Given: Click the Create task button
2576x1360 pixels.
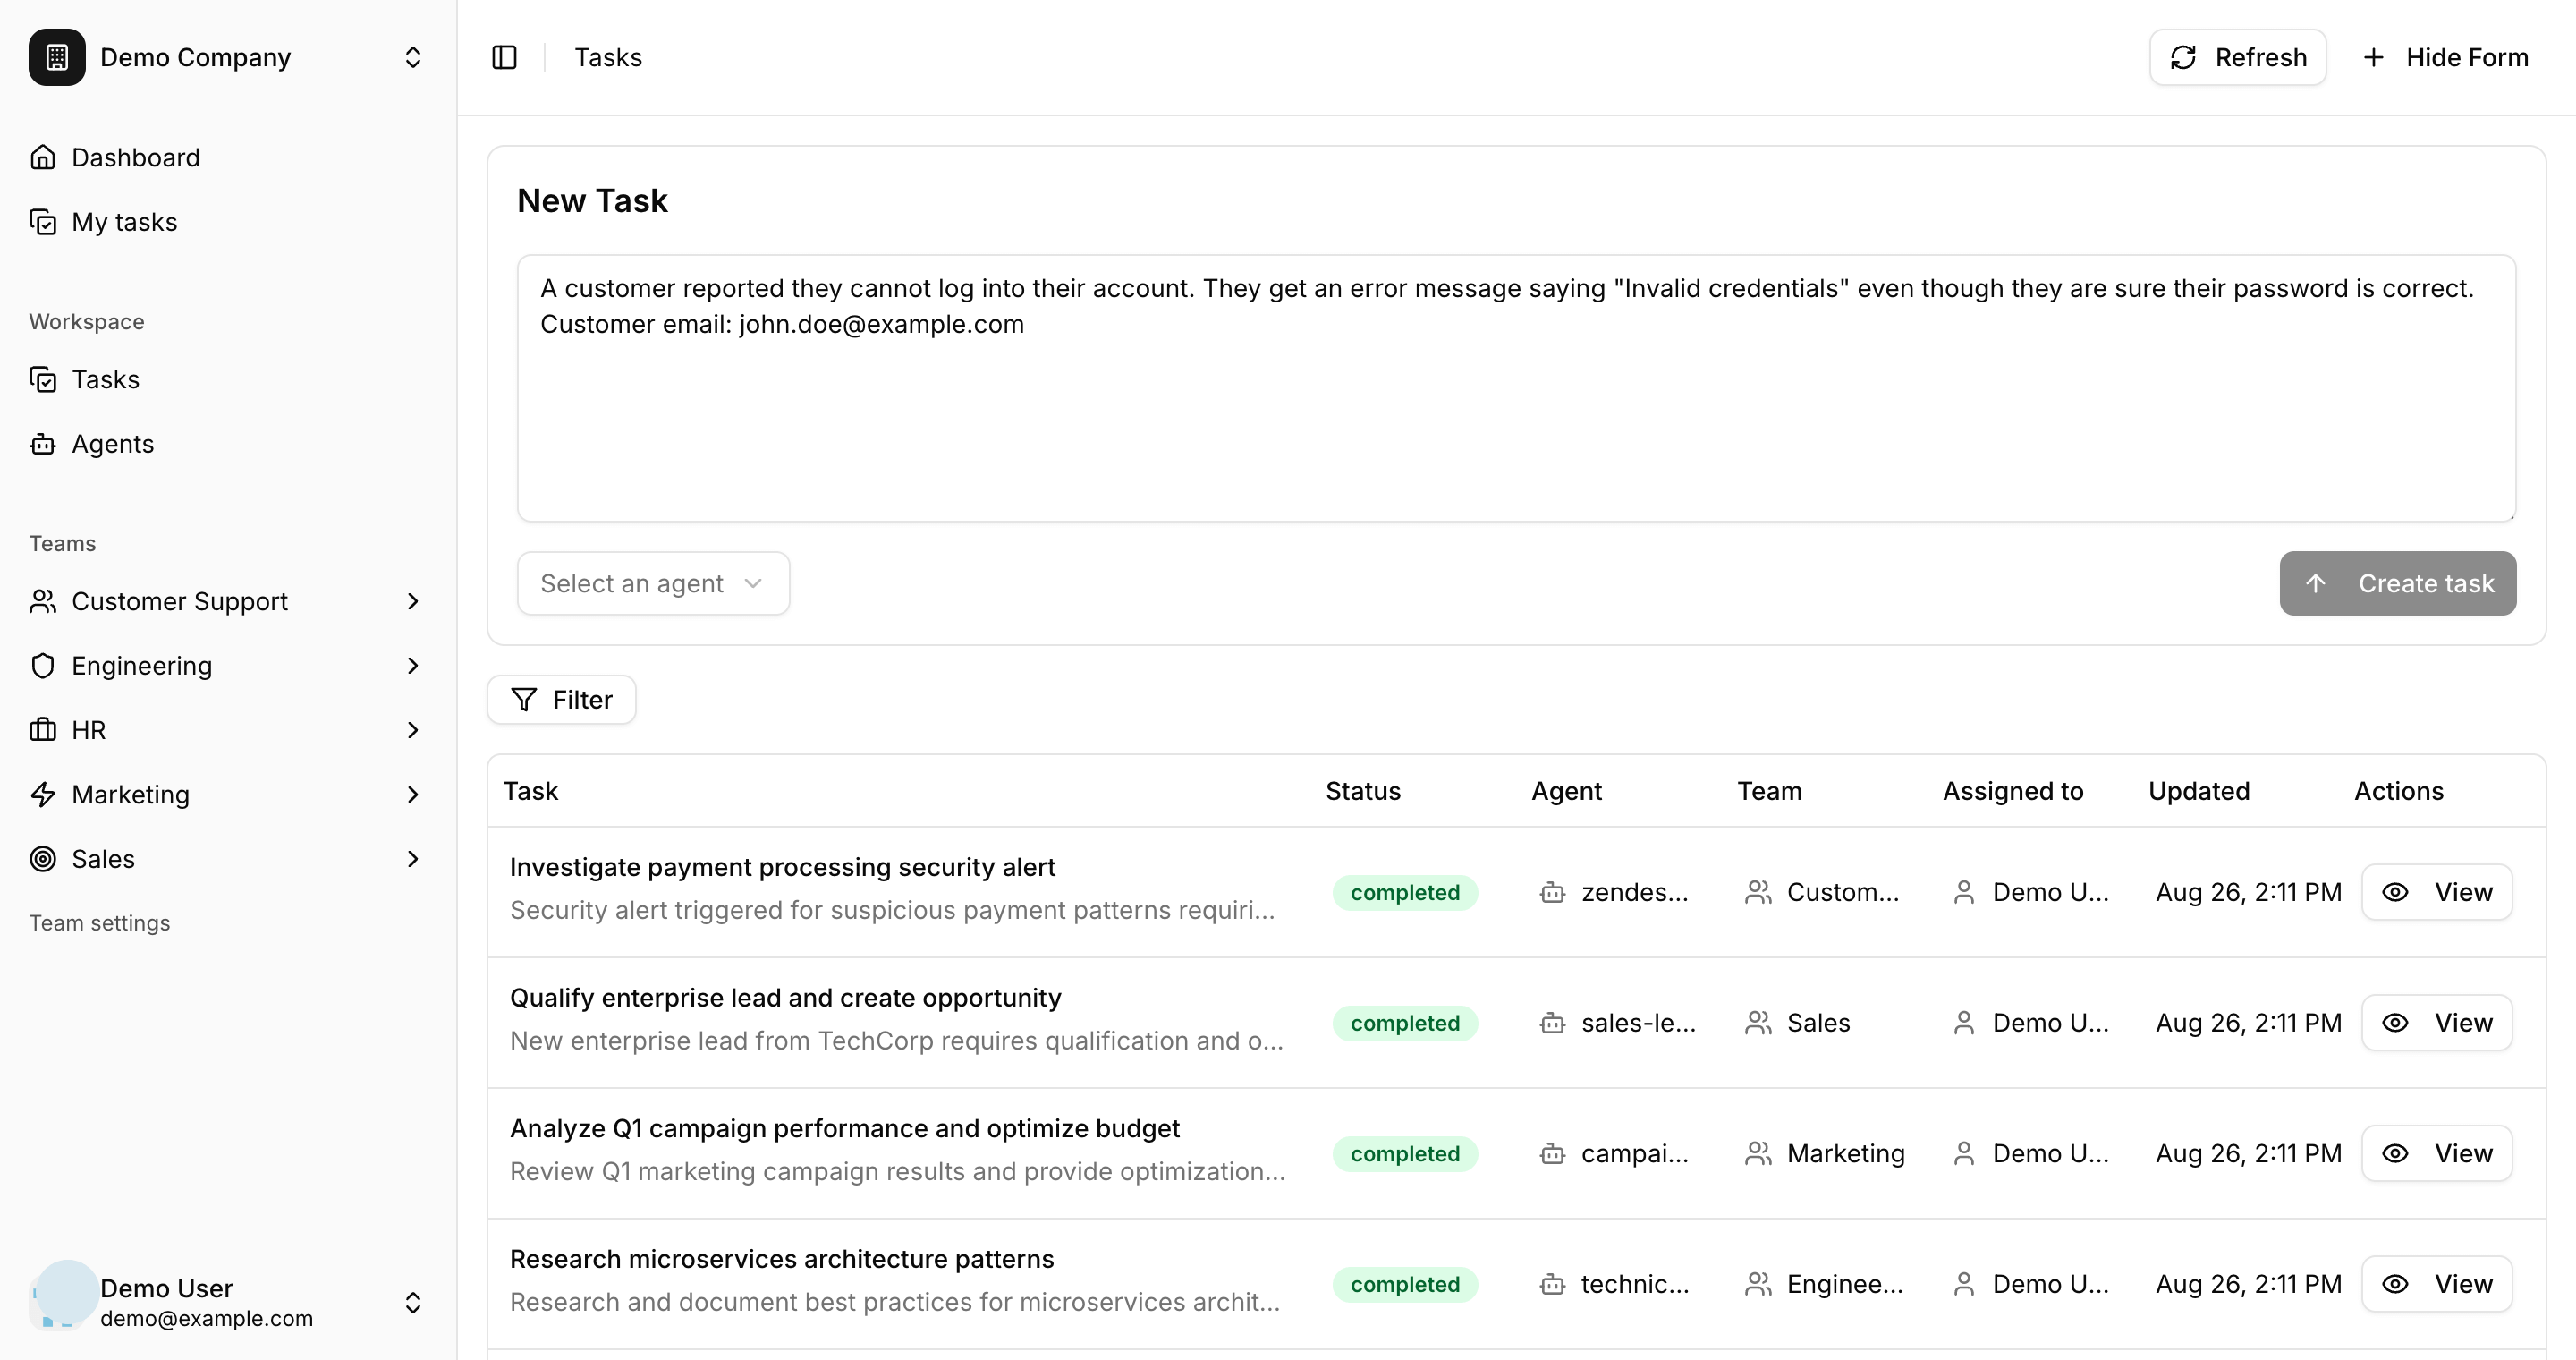Looking at the screenshot, I should click(x=2397, y=583).
